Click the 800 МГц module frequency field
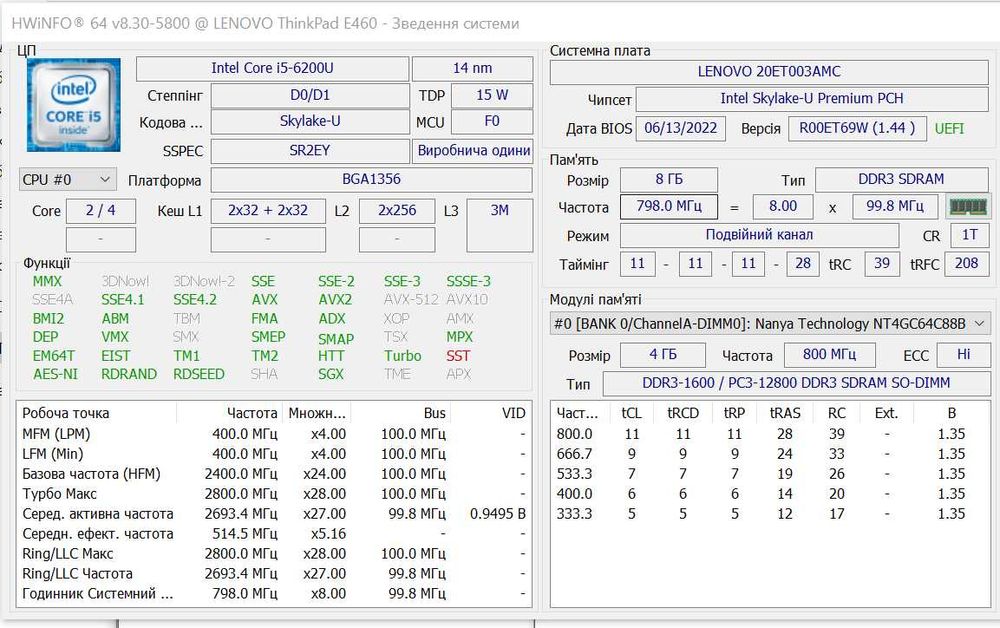This screenshot has height=628, width=1000. click(829, 354)
